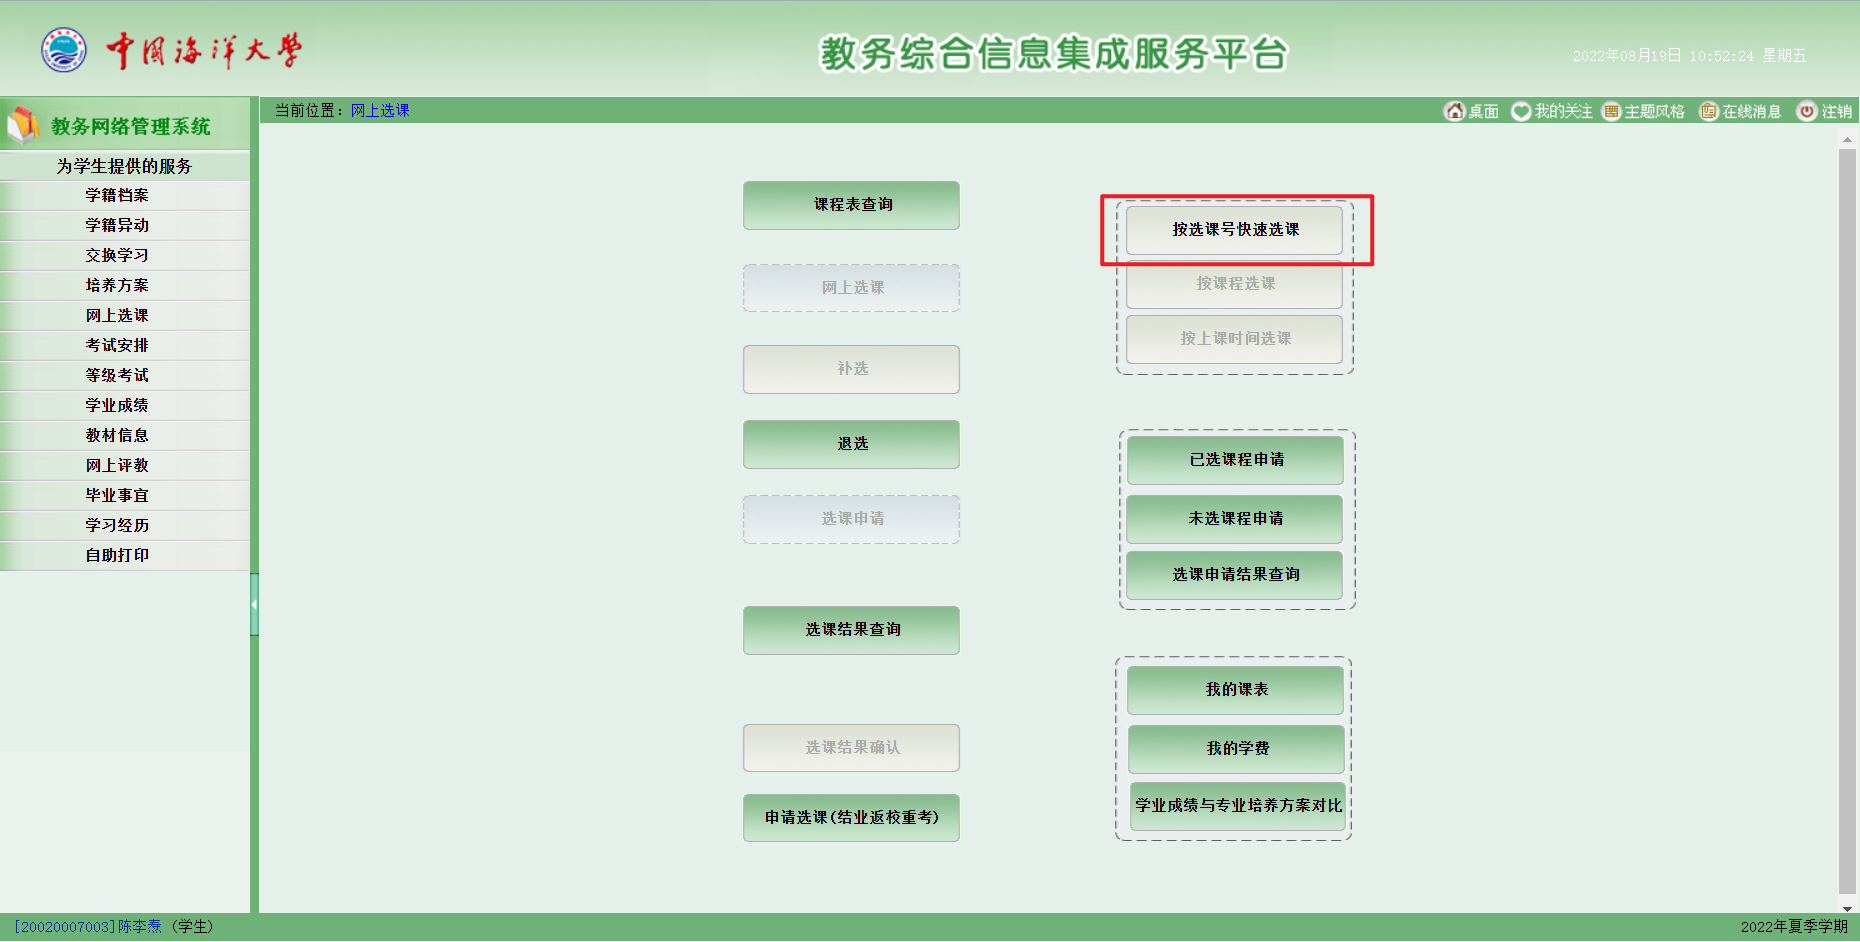Expand the 为学生提供的服务 menu header

124,166
